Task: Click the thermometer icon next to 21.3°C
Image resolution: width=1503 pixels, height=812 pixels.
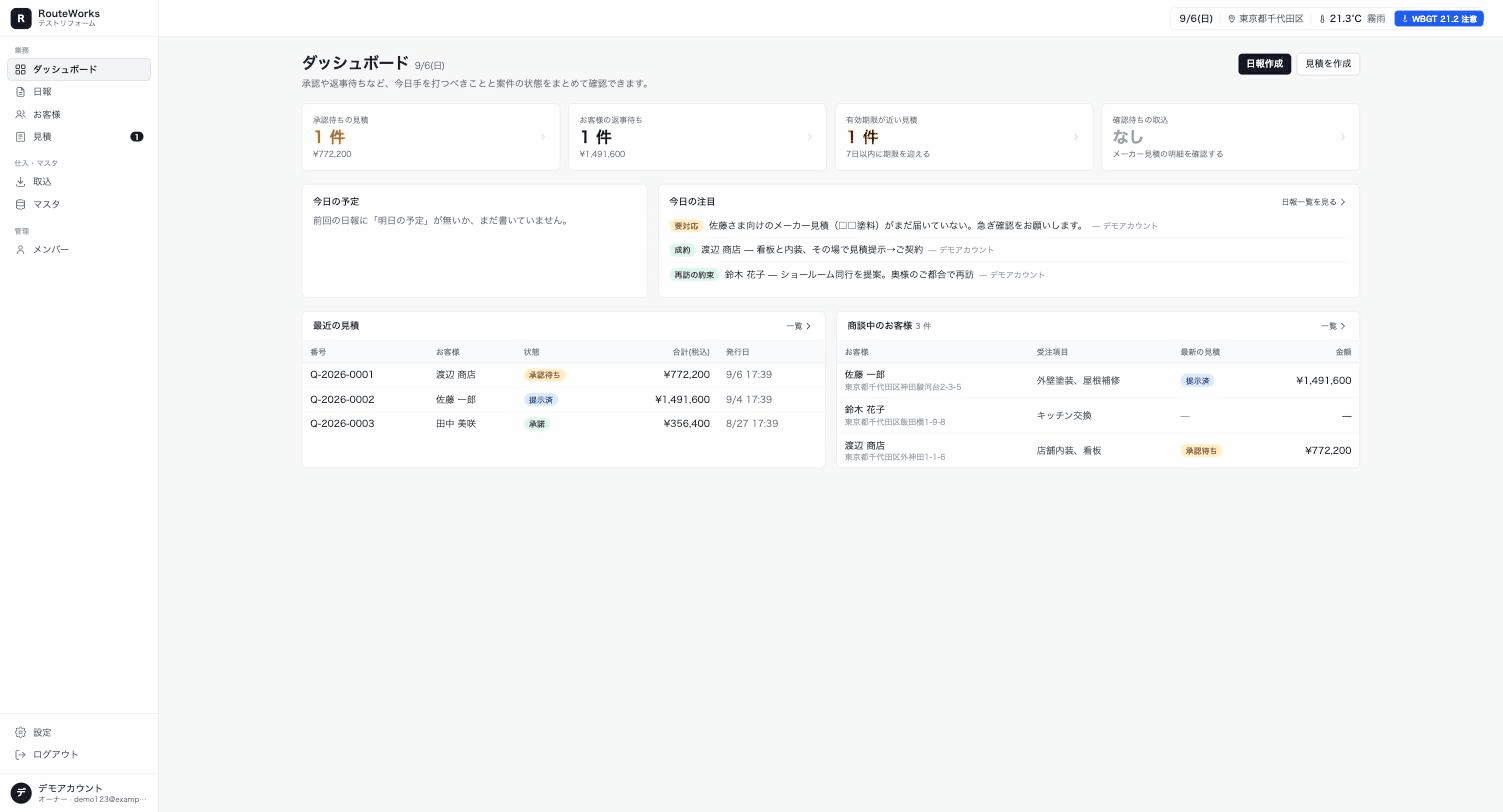Action: (x=1322, y=19)
